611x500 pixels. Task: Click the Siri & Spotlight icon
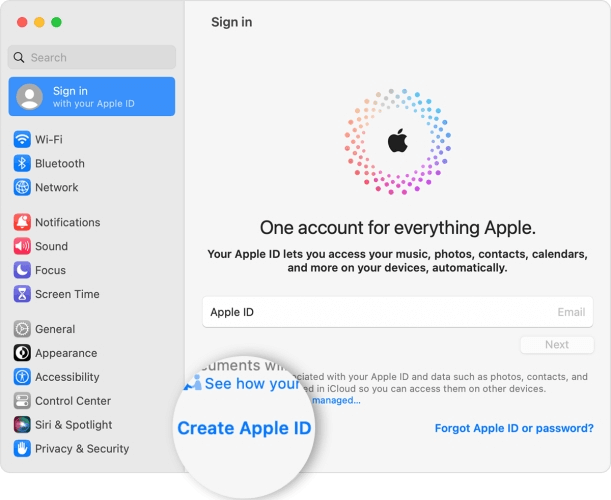pos(22,425)
